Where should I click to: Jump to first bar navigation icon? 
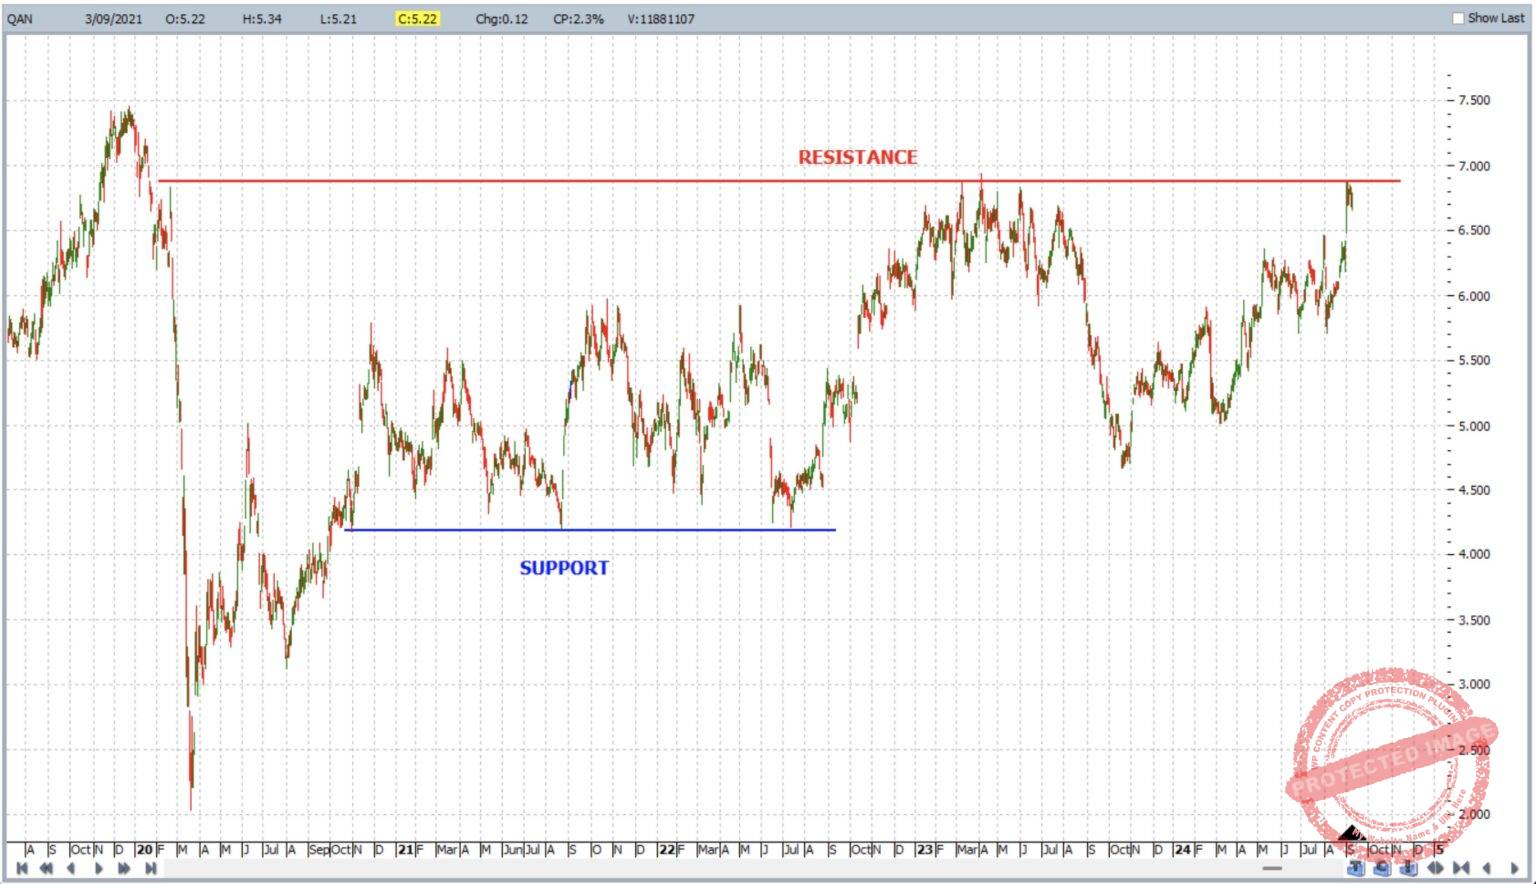(22, 868)
